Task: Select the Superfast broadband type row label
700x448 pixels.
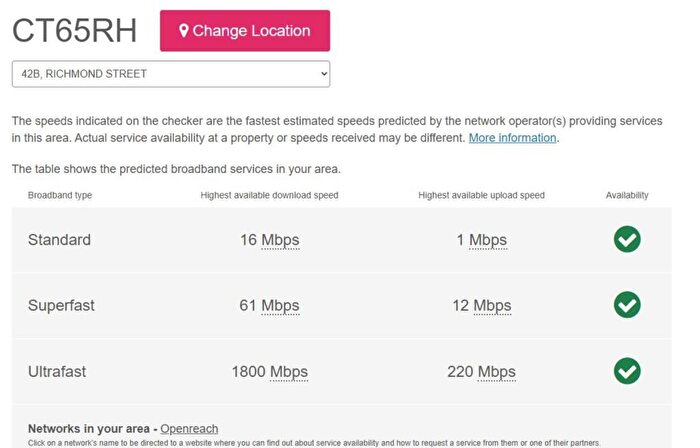Action: tap(61, 306)
